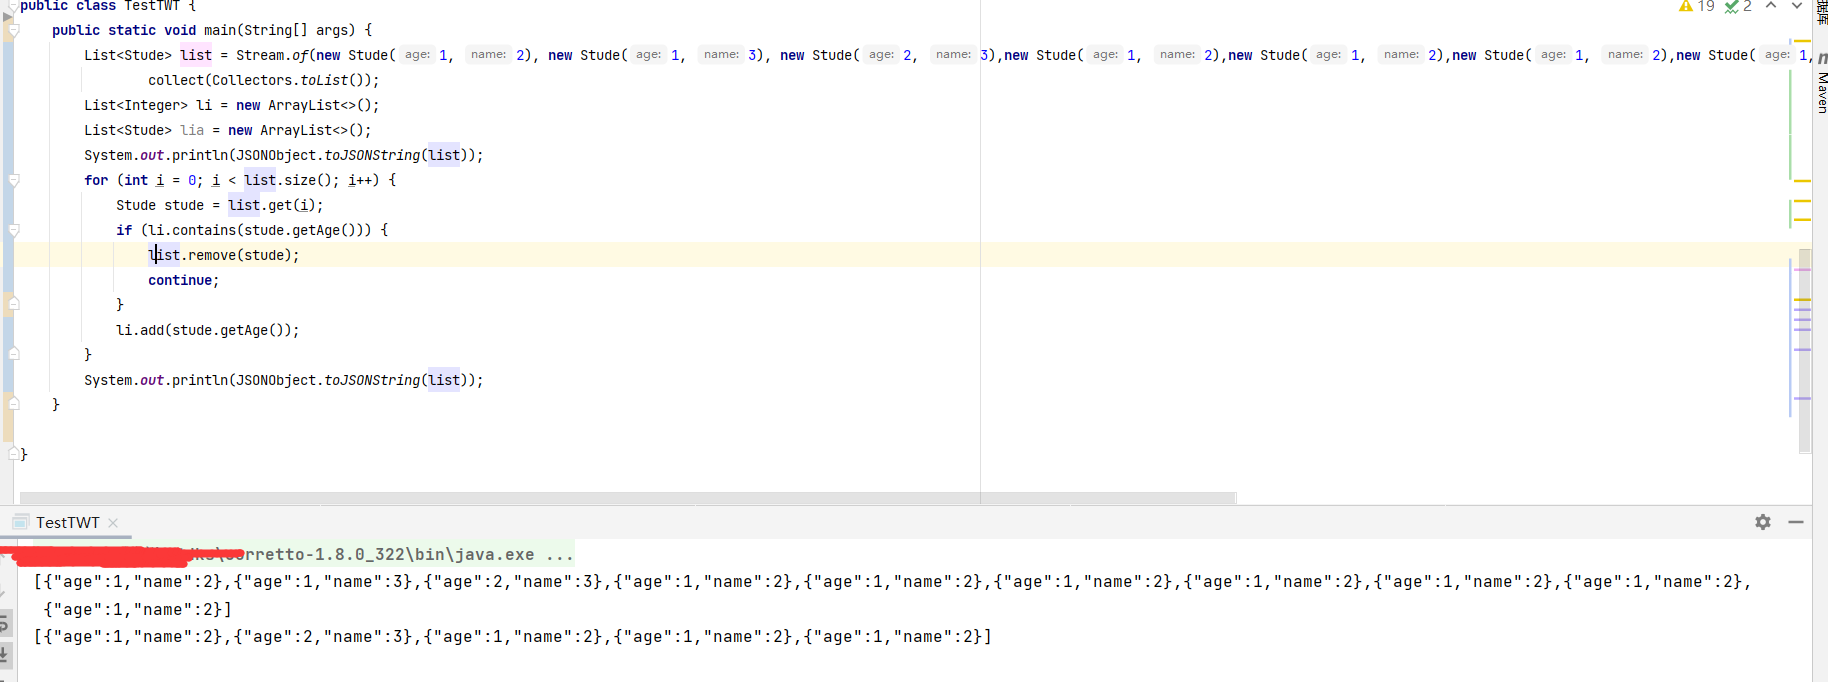The image size is (1828, 682).
Task: Click the for keyword
Action: coord(96,180)
